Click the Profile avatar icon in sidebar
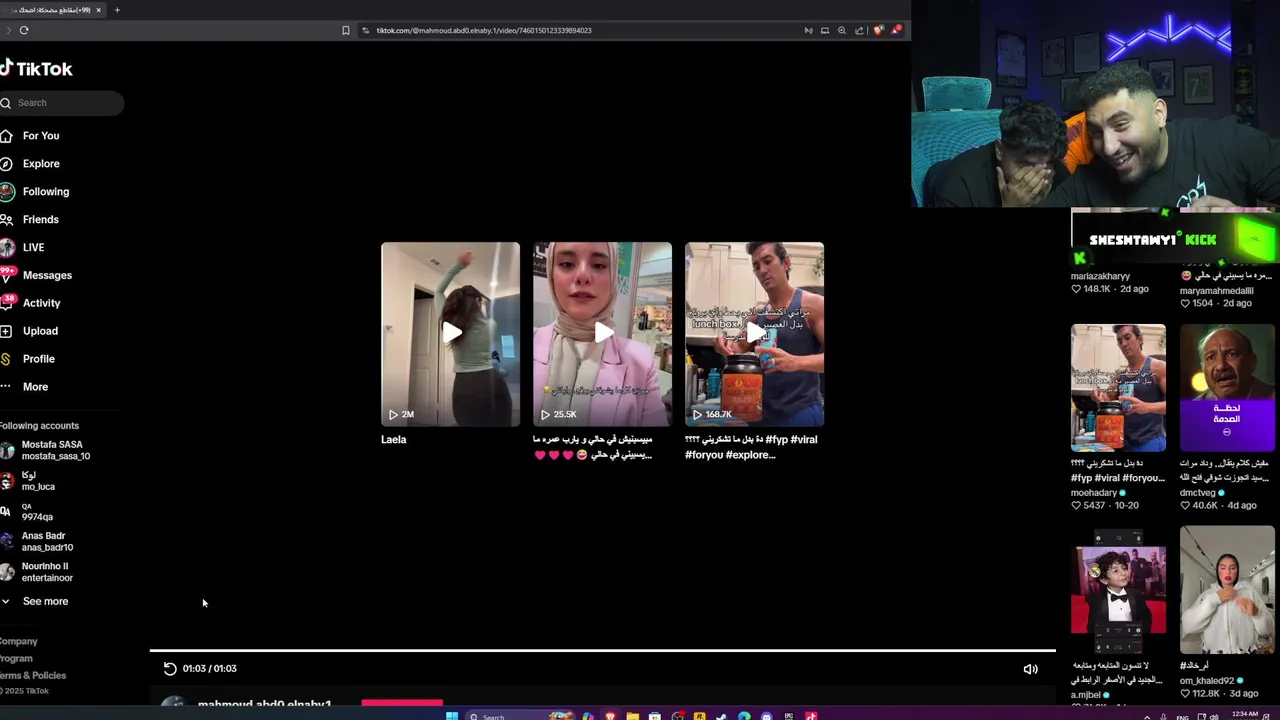Image resolution: width=1280 pixels, height=720 pixels. point(6,359)
